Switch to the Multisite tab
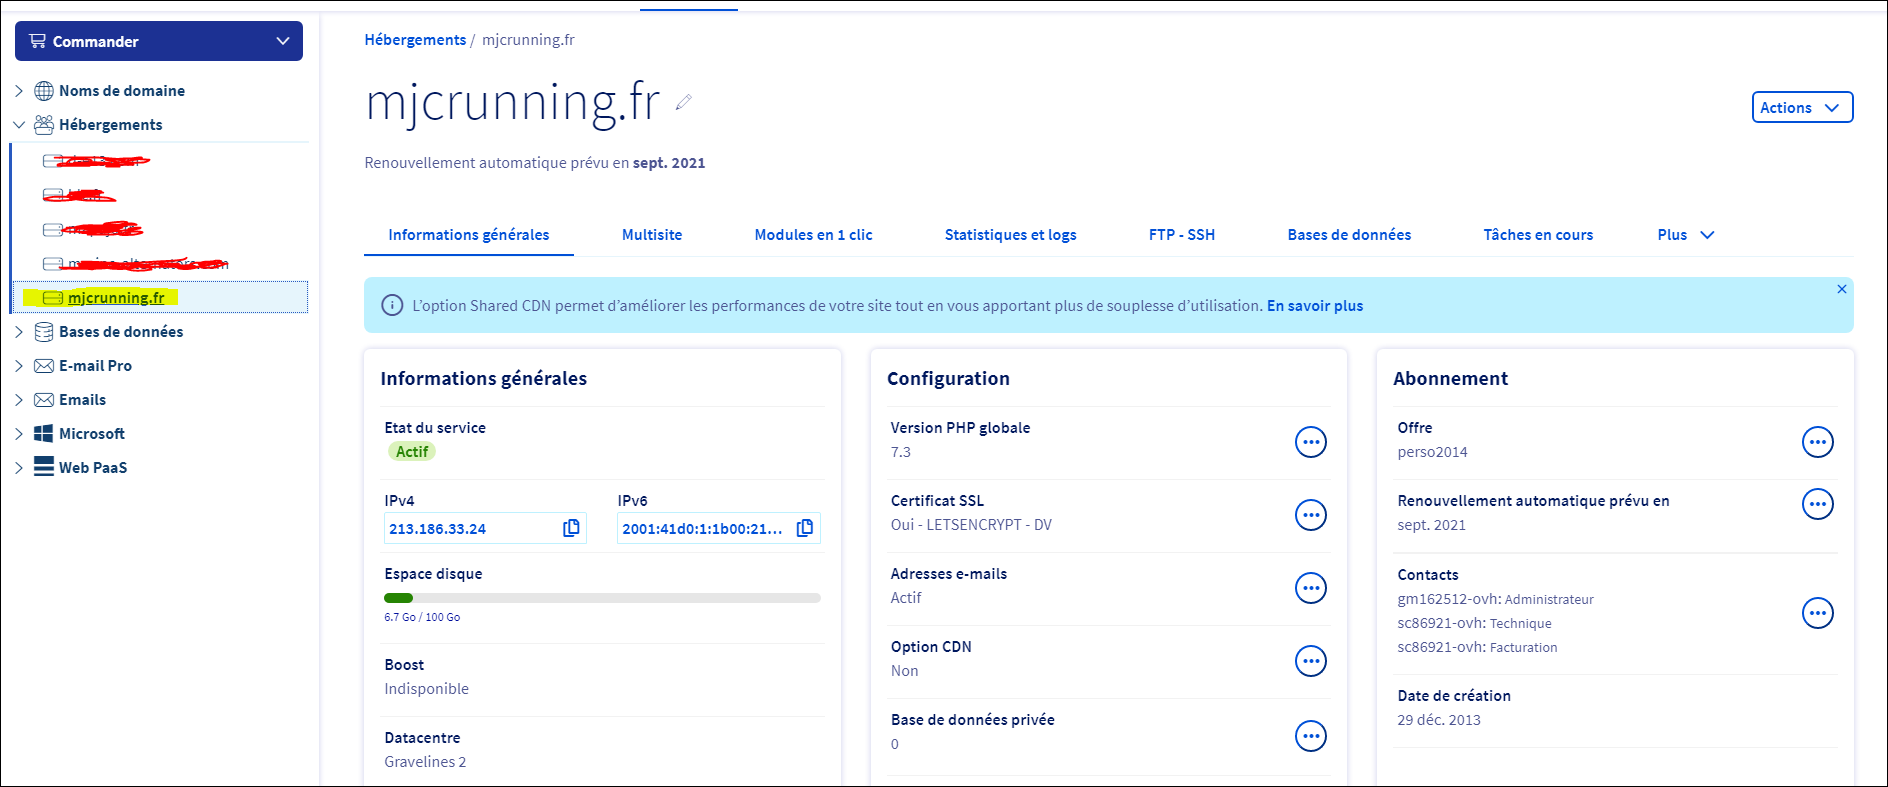1888x787 pixels. tap(651, 235)
